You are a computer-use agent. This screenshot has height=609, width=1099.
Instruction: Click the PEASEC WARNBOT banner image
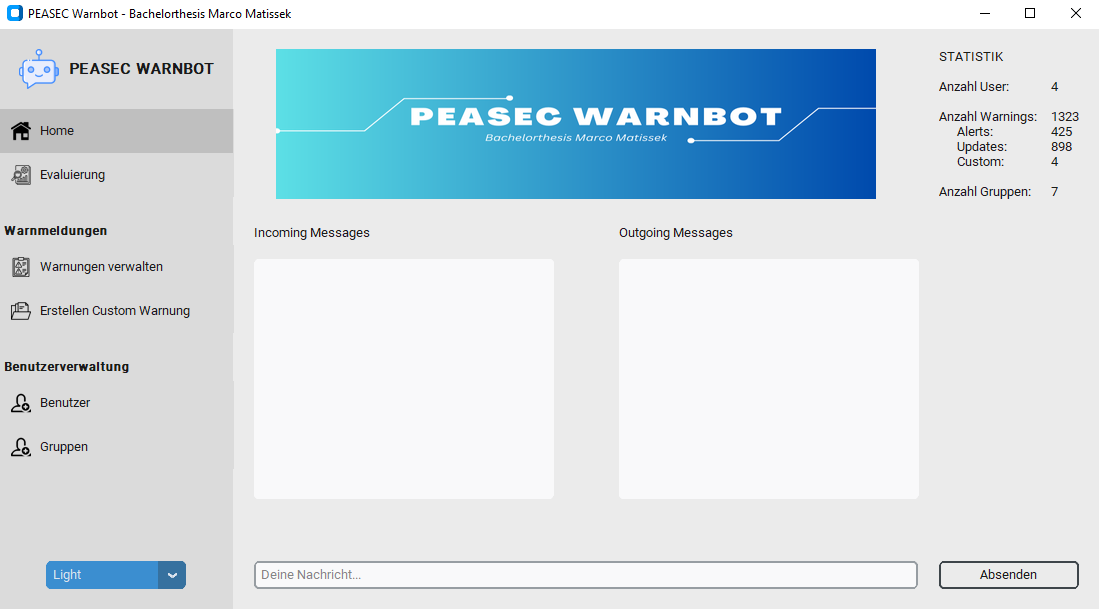575,124
